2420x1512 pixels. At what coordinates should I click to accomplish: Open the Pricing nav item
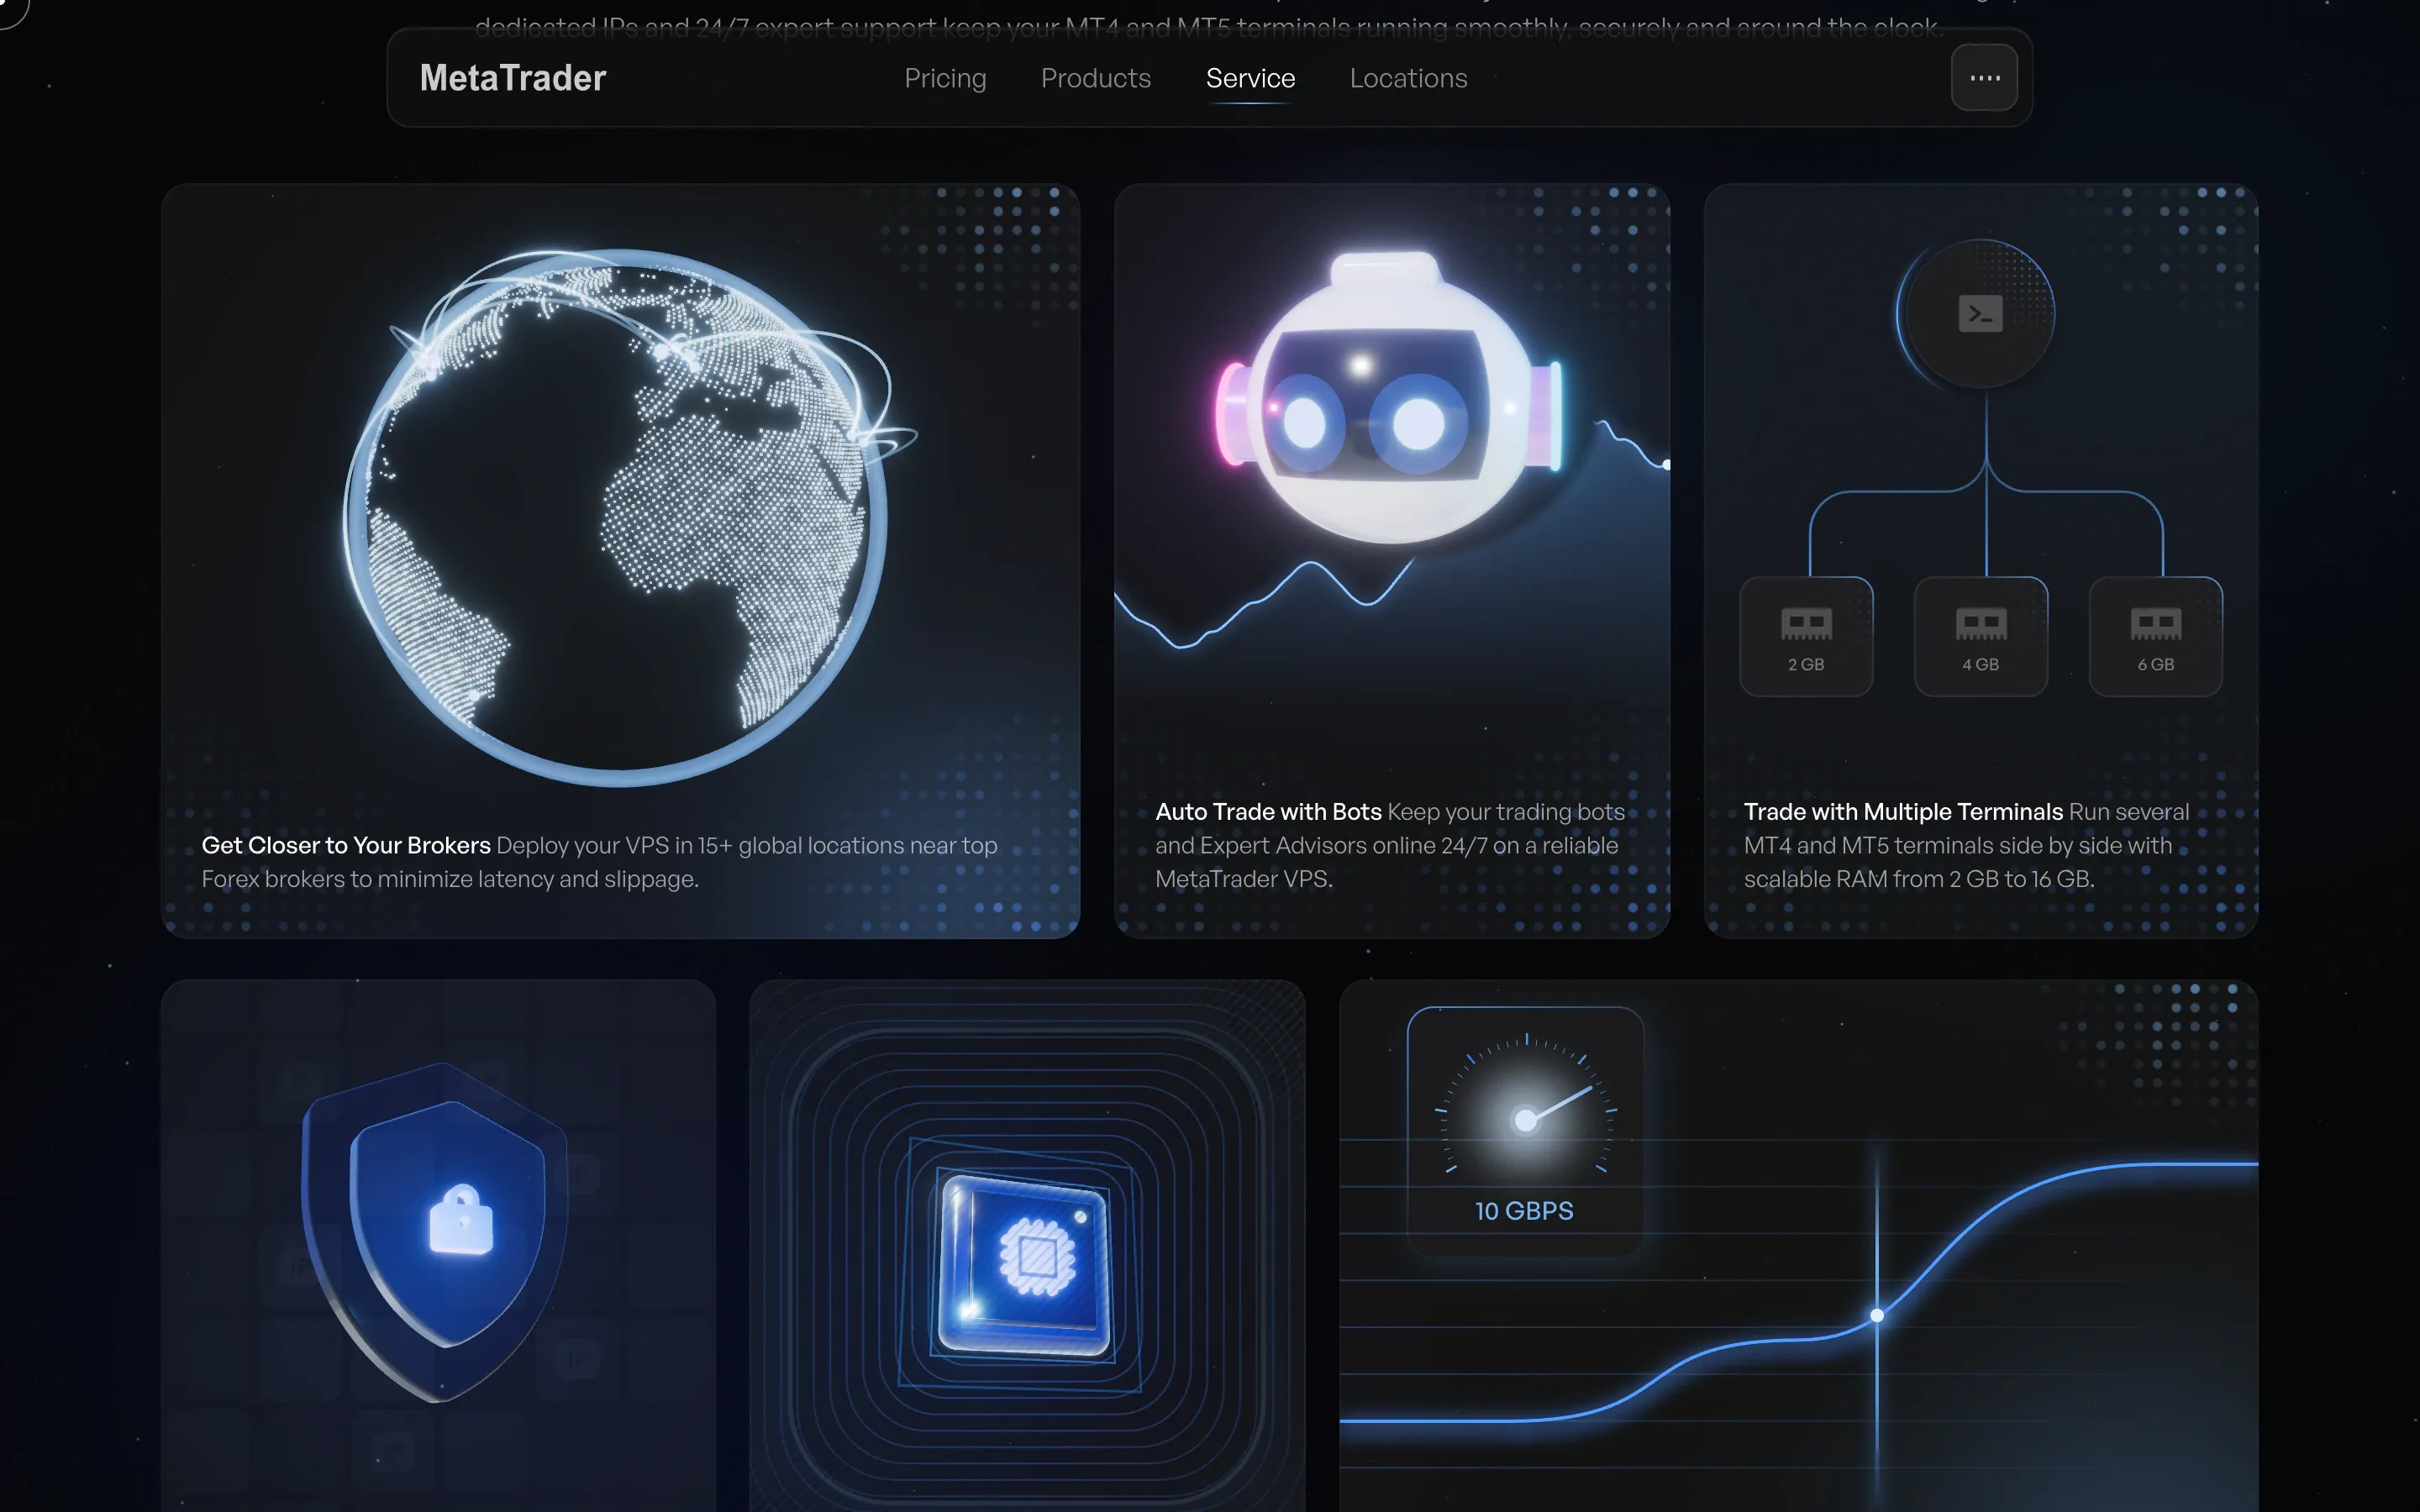tap(945, 78)
